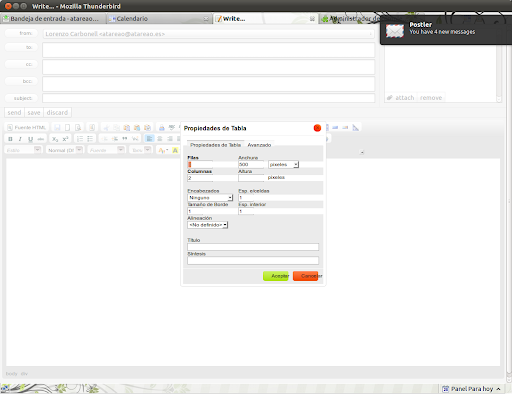
Task: Open the pixeles width unit dropdown
Action: coord(283,164)
